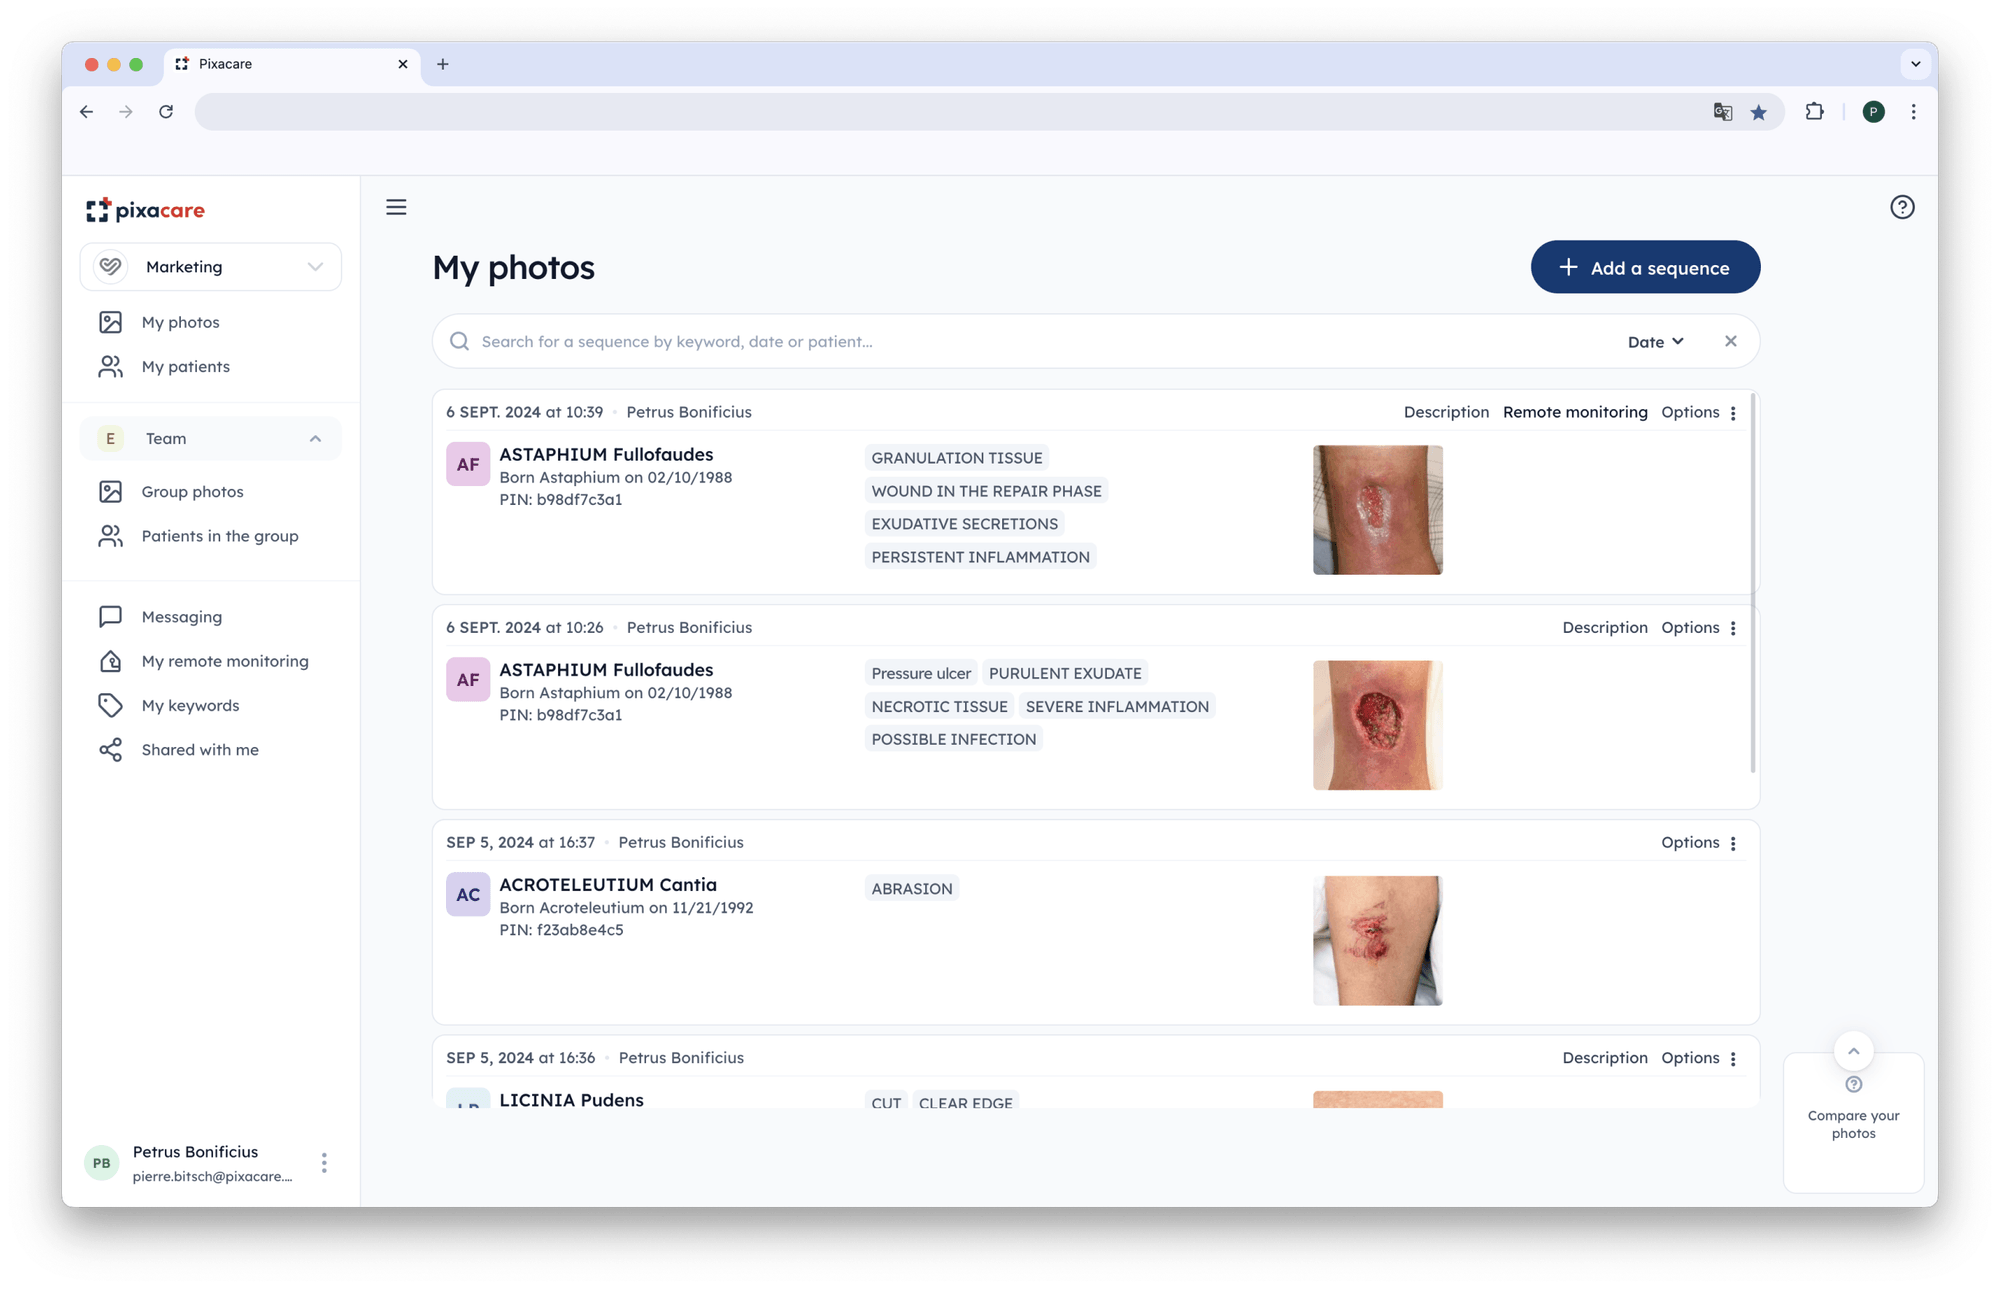The image size is (2000, 1289).
Task: Expand the Marketing workspace selector
Action: [x=315, y=266]
